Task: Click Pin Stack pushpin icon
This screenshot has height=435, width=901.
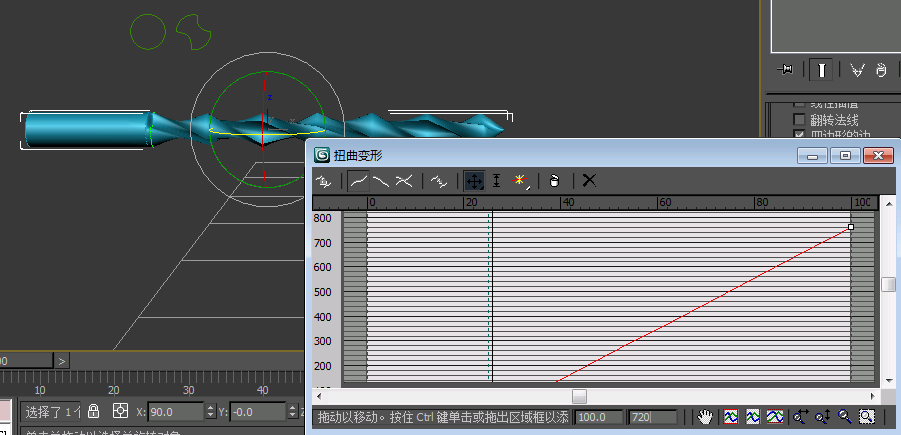Action: click(785, 70)
